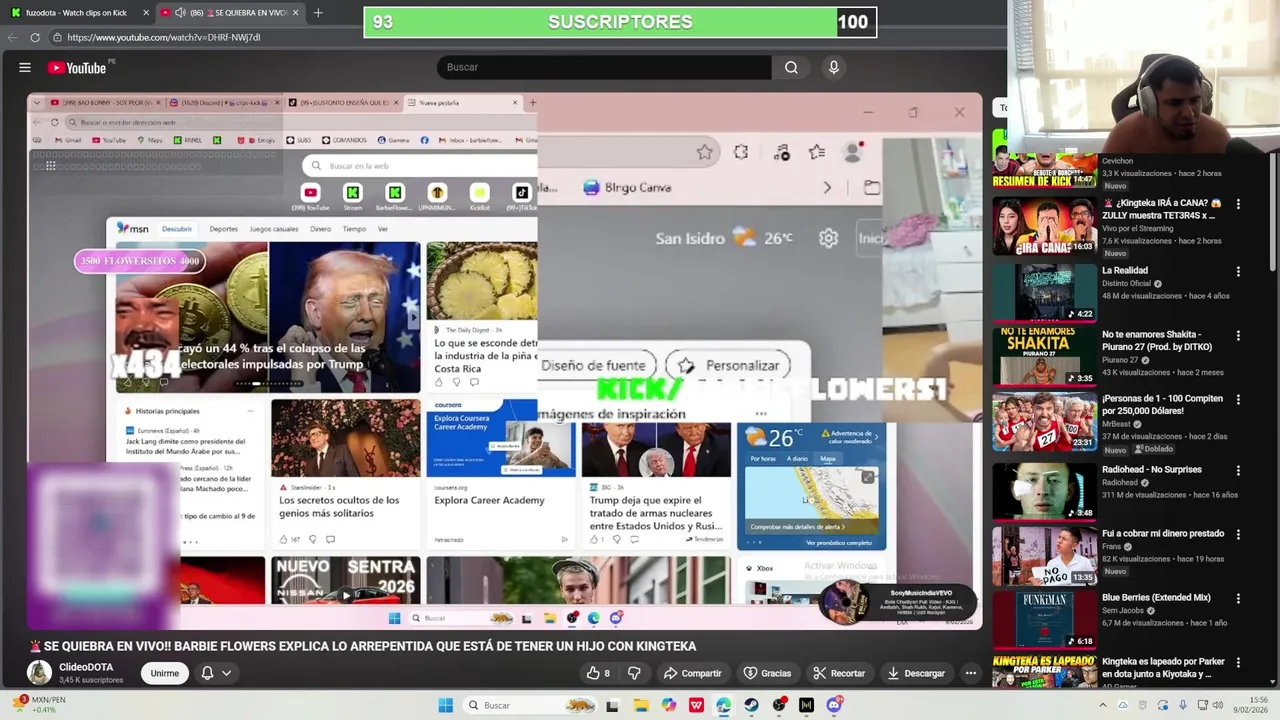Open Steam from taskbar
This screenshot has width=1280, height=720.
coord(751,705)
